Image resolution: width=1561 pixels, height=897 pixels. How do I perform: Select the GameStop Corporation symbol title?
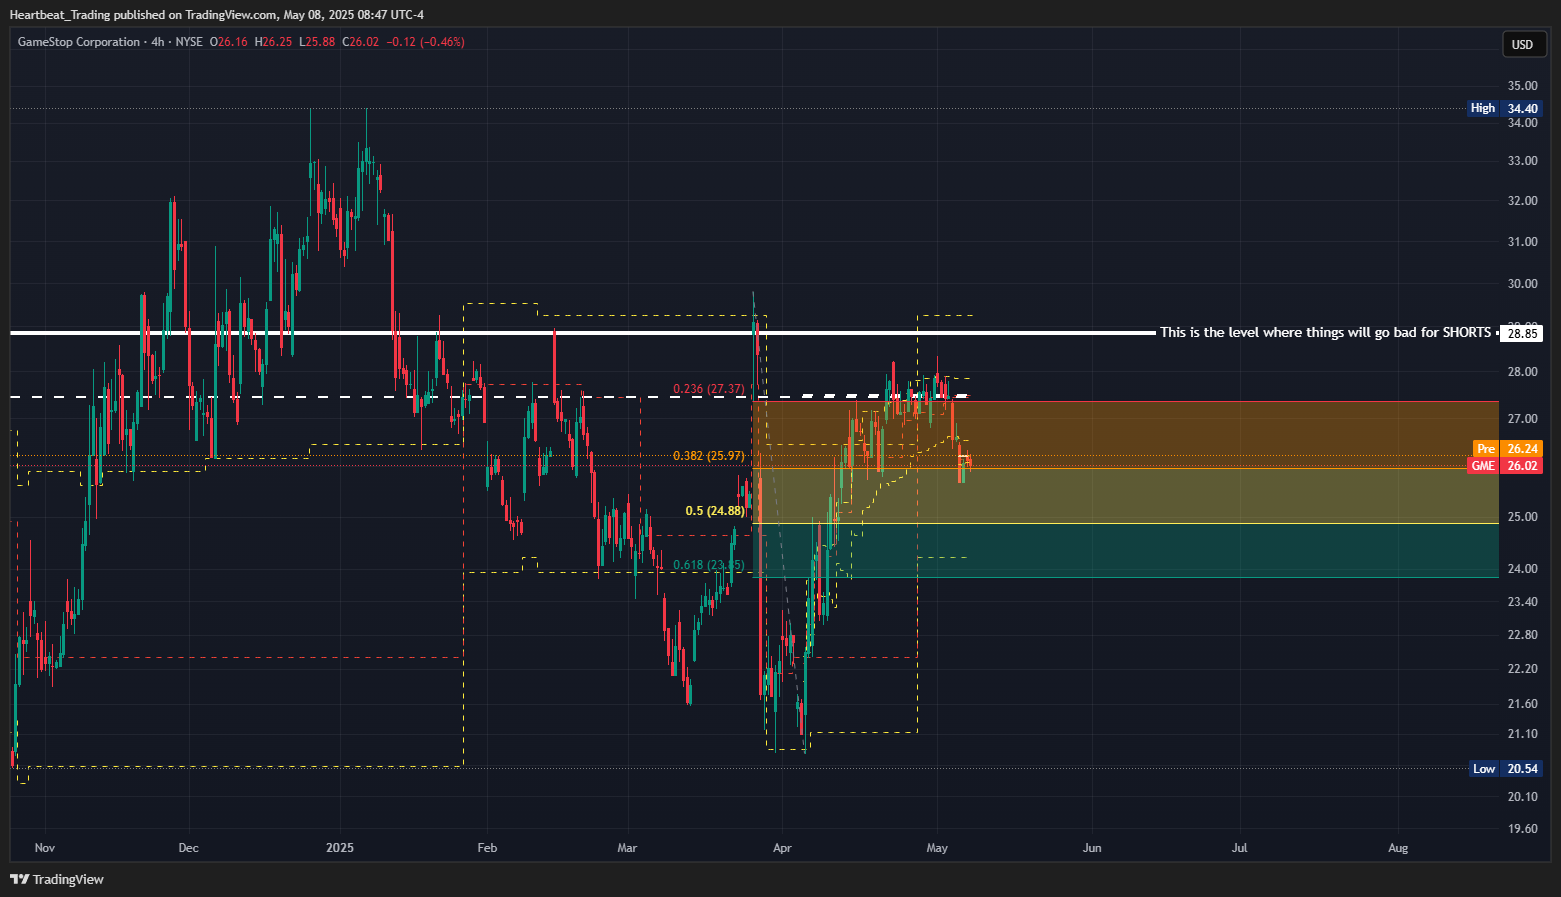(x=79, y=42)
